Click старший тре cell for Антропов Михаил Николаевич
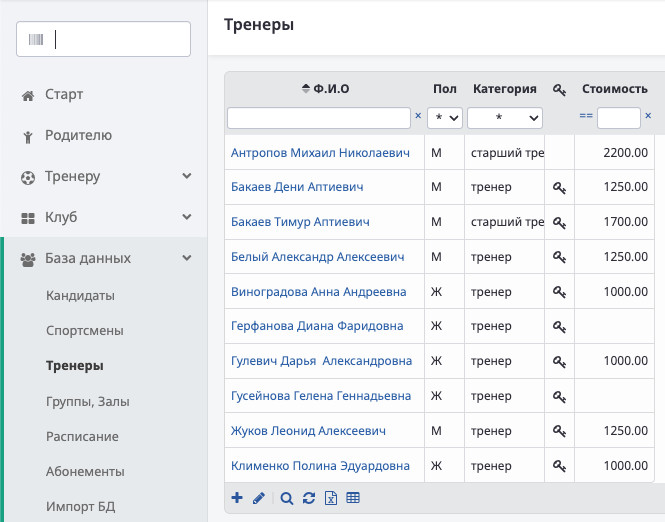This screenshot has height=522, width=665. coord(505,153)
